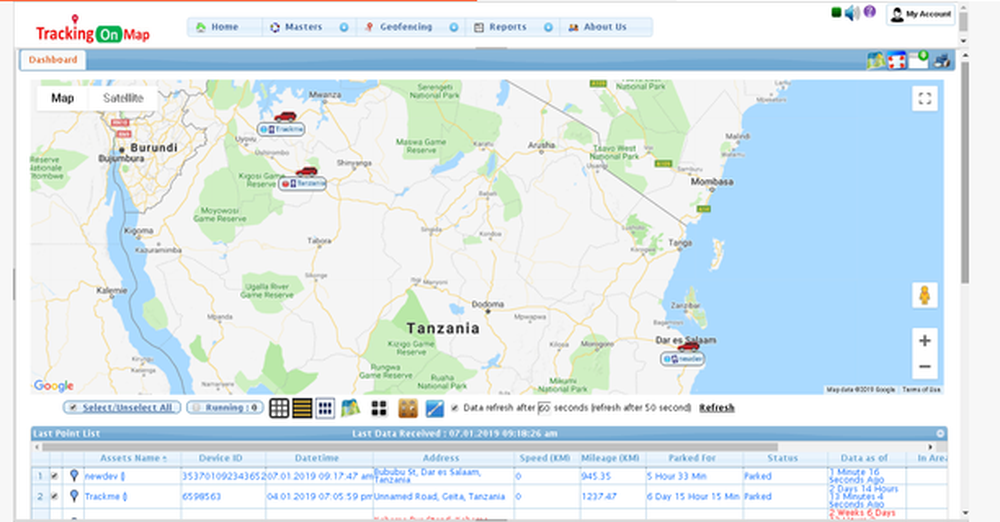
Task: Uncheck the newdev row checkbox
Action: [x=55, y=476]
